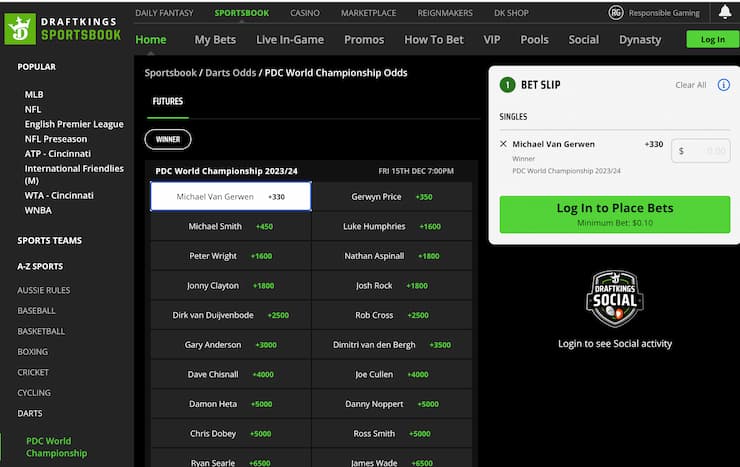Open WNBA sidebar link
This screenshot has height=467, width=740.
pyautogui.click(x=38, y=210)
